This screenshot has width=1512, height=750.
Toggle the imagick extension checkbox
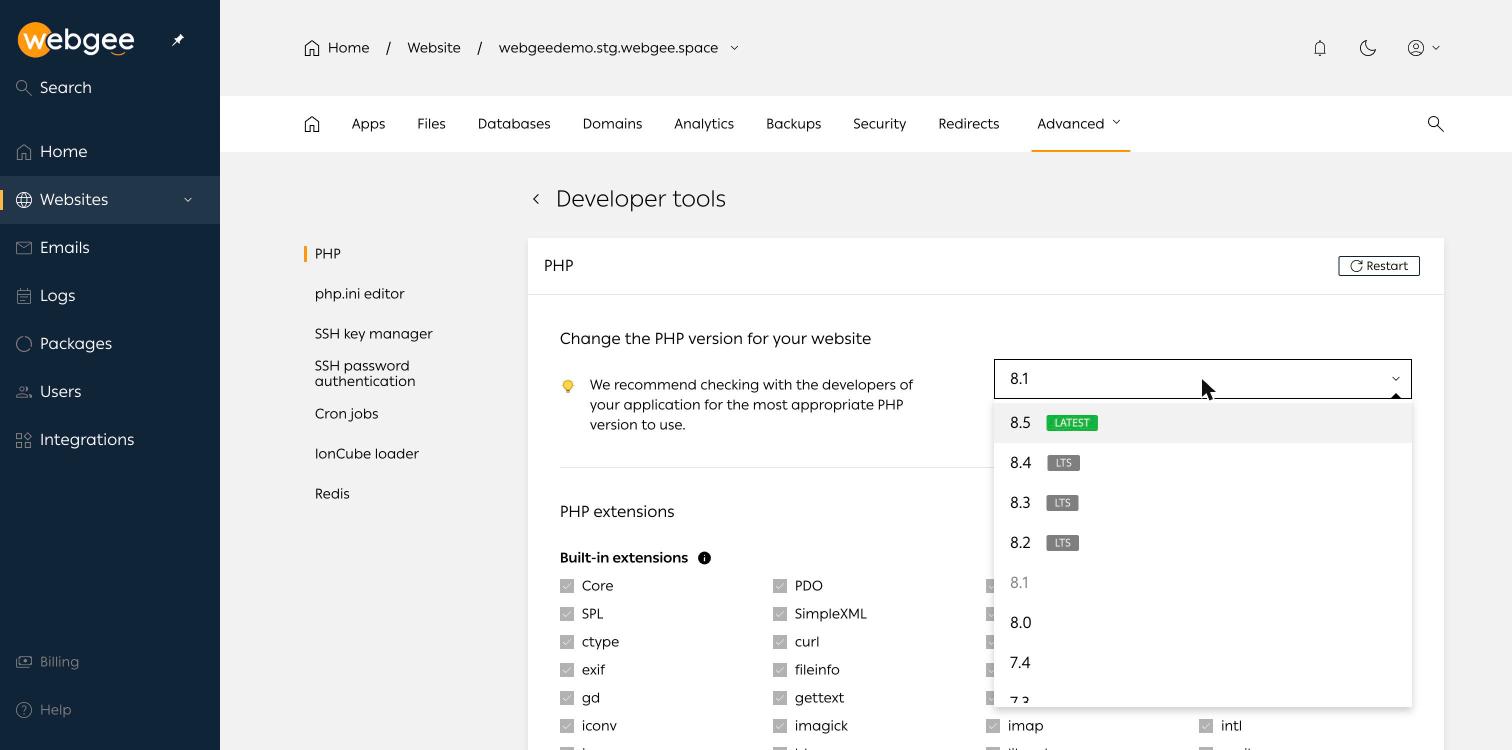coord(780,726)
